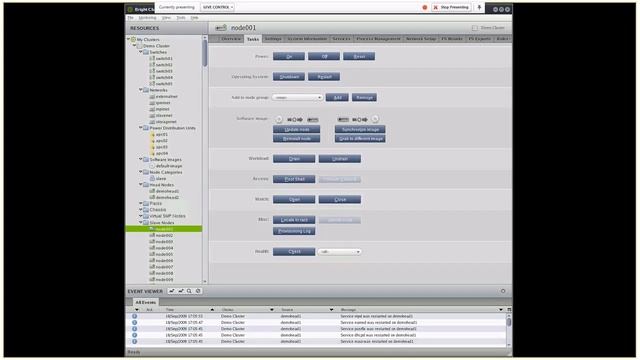
Task: Toggle the Demo Cluster checkbox
Action: point(475,28)
